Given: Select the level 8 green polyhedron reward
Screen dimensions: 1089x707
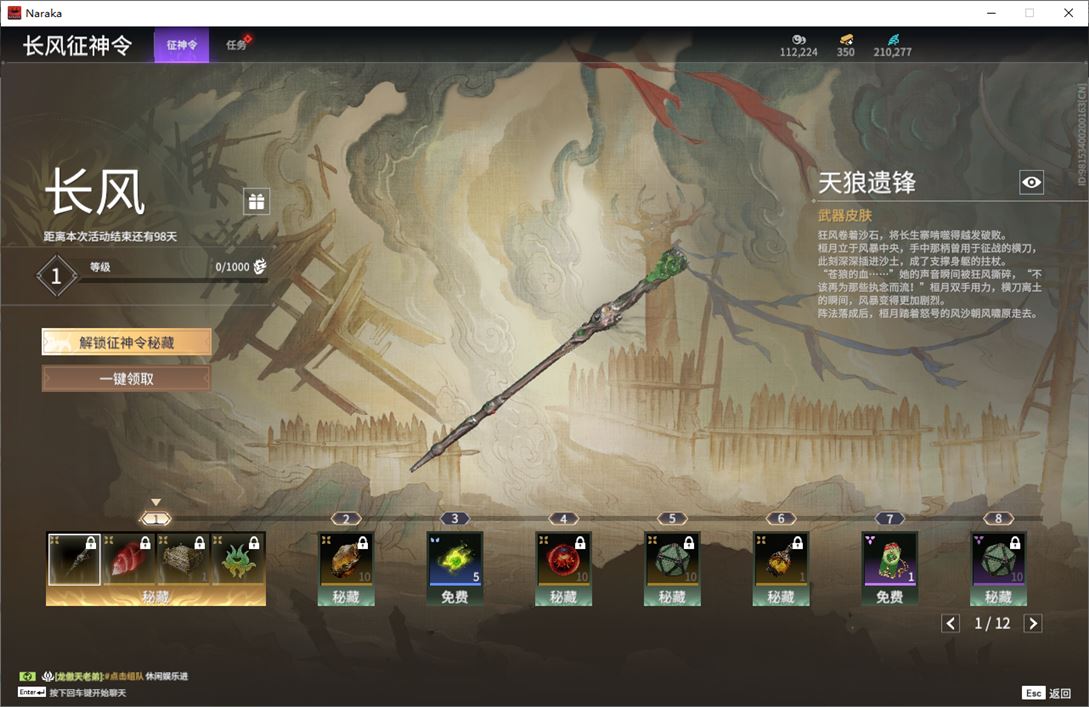Looking at the screenshot, I should [998, 558].
